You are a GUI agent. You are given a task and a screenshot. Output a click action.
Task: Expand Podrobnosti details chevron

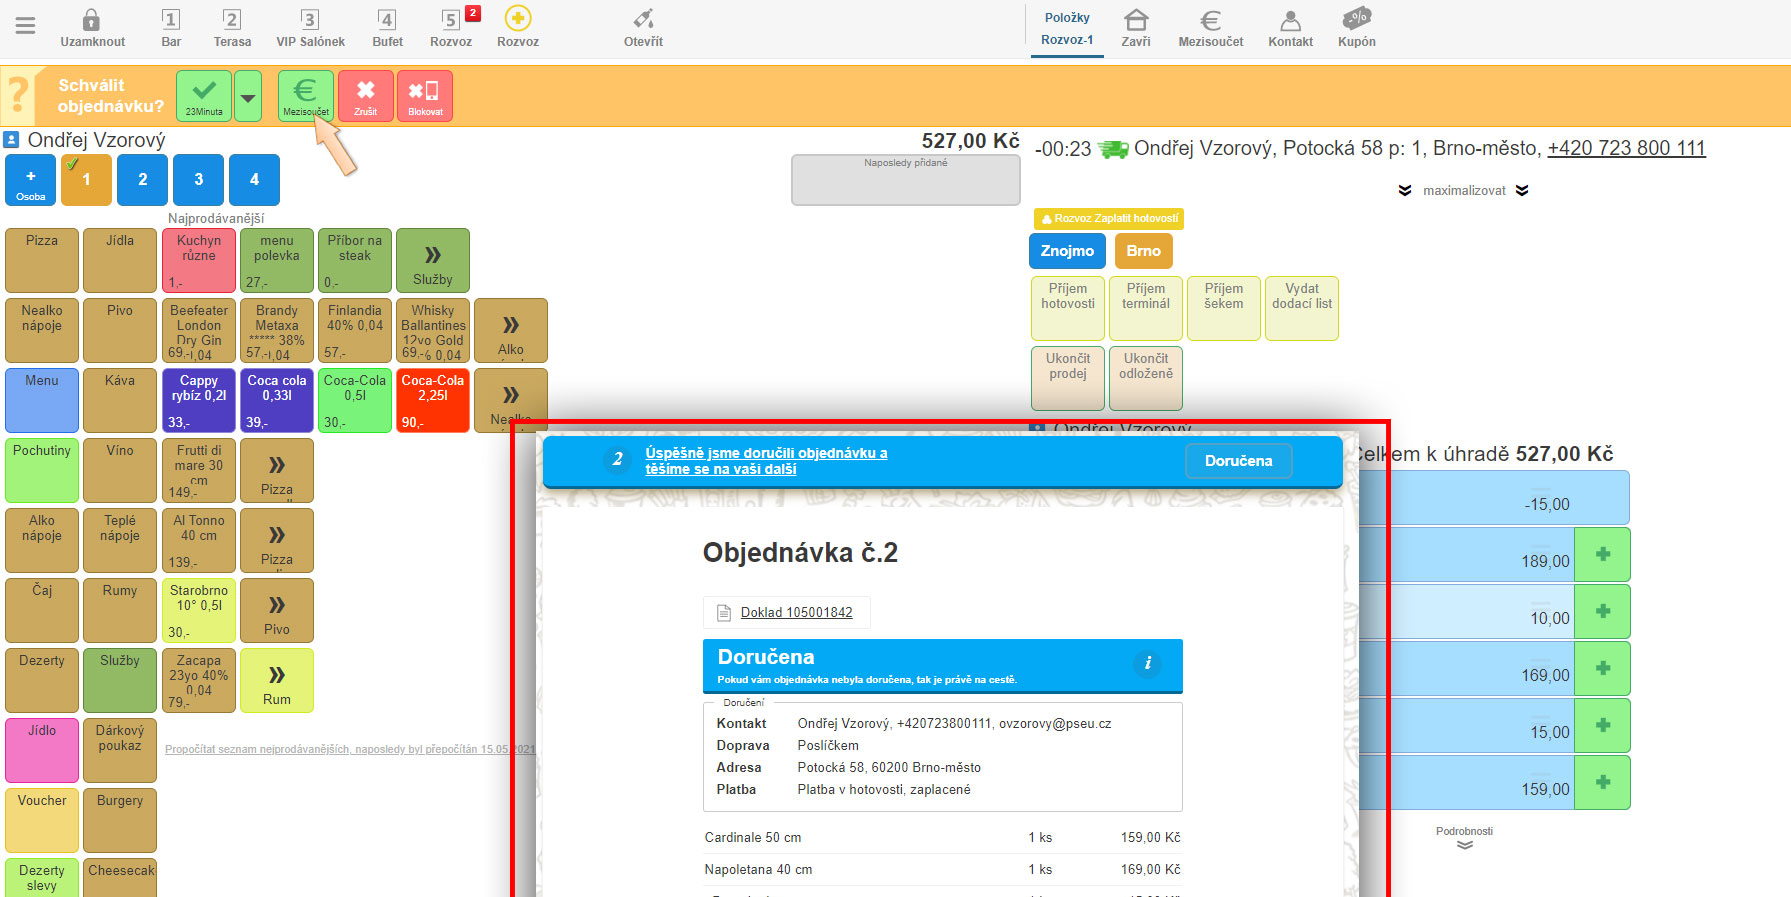[x=1464, y=844]
